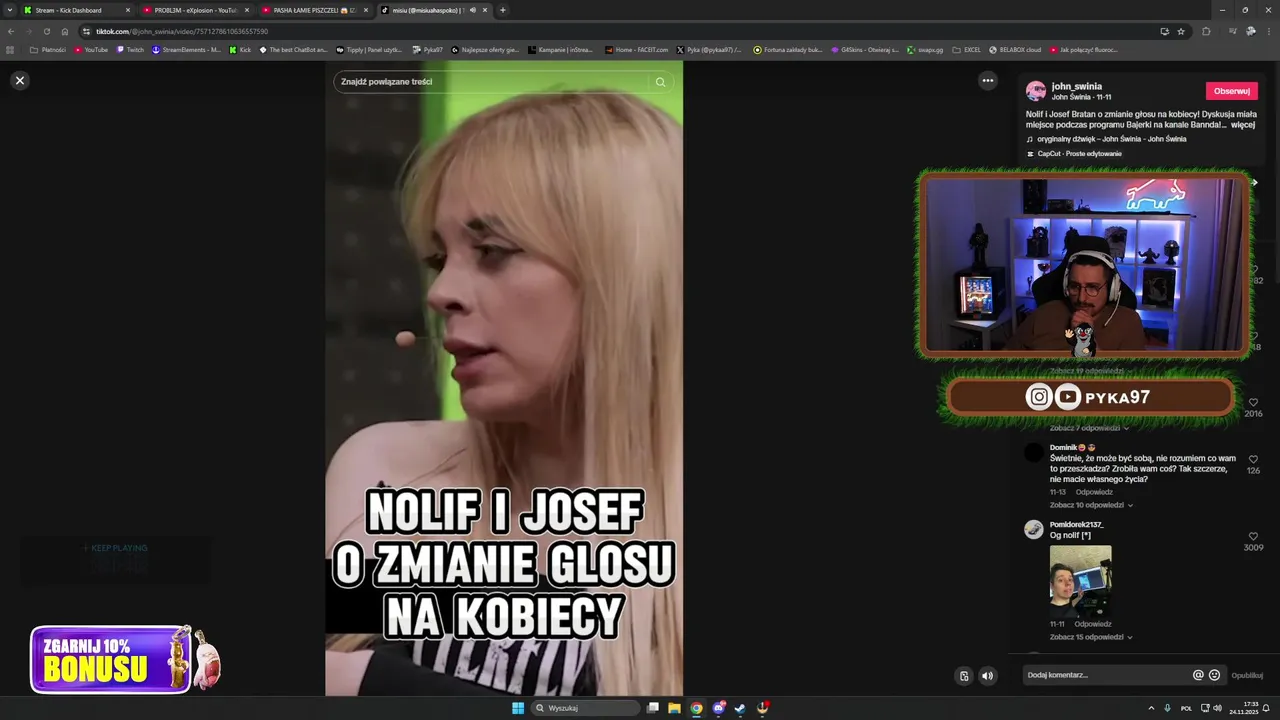Open john_swinia profile avatar
Image resolution: width=1280 pixels, height=720 pixels.
click(x=1036, y=91)
